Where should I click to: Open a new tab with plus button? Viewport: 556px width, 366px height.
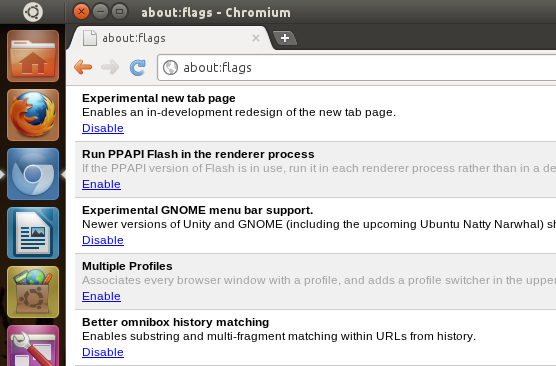tap(285, 38)
